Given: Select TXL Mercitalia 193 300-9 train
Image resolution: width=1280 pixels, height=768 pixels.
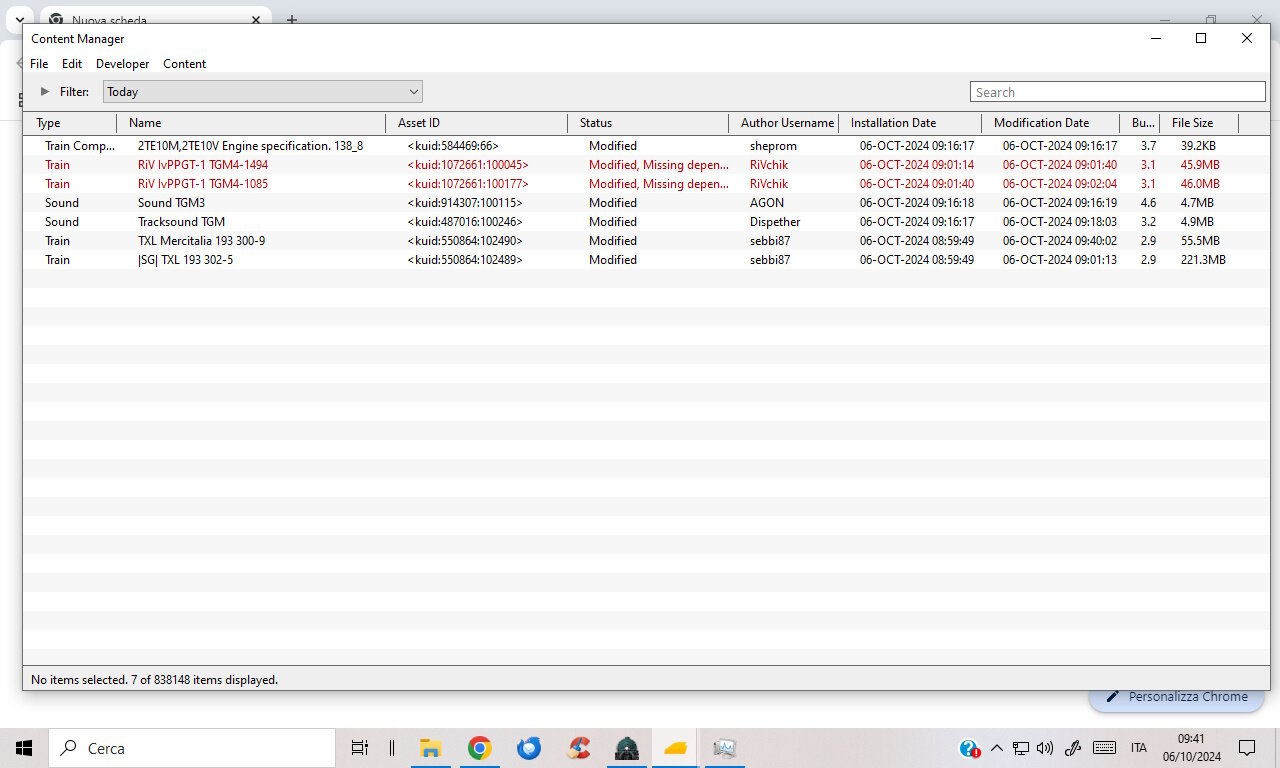Looking at the screenshot, I should pyautogui.click(x=646, y=241).
